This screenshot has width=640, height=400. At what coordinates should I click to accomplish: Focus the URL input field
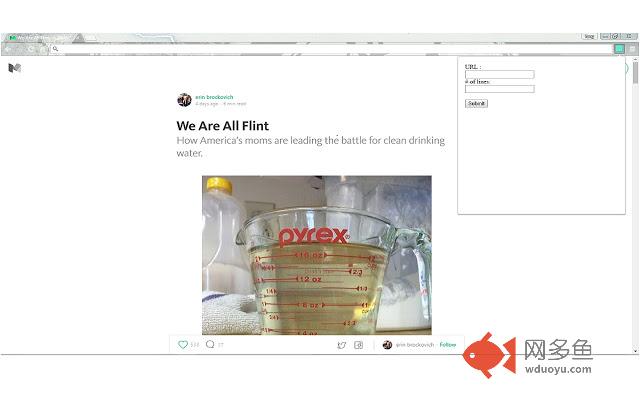click(x=499, y=74)
